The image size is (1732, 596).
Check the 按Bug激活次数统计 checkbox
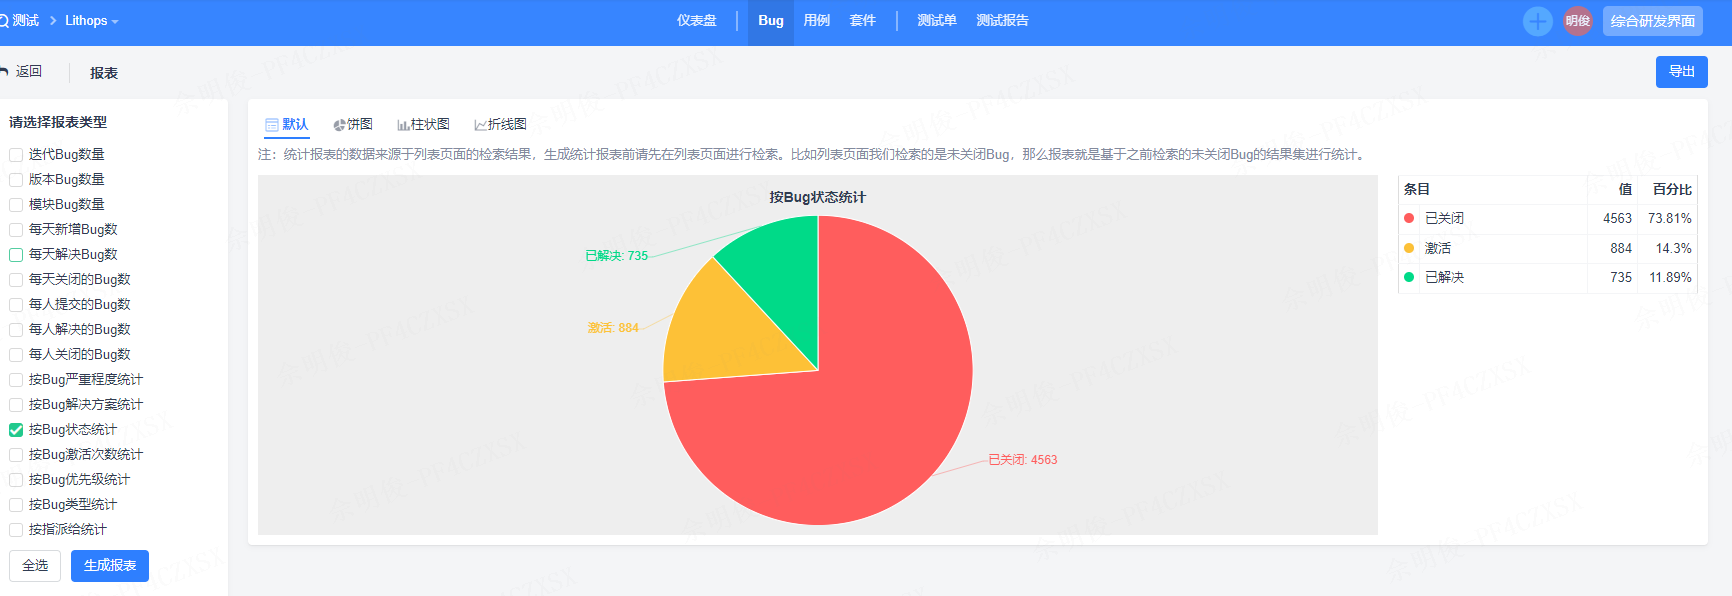(16, 455)
